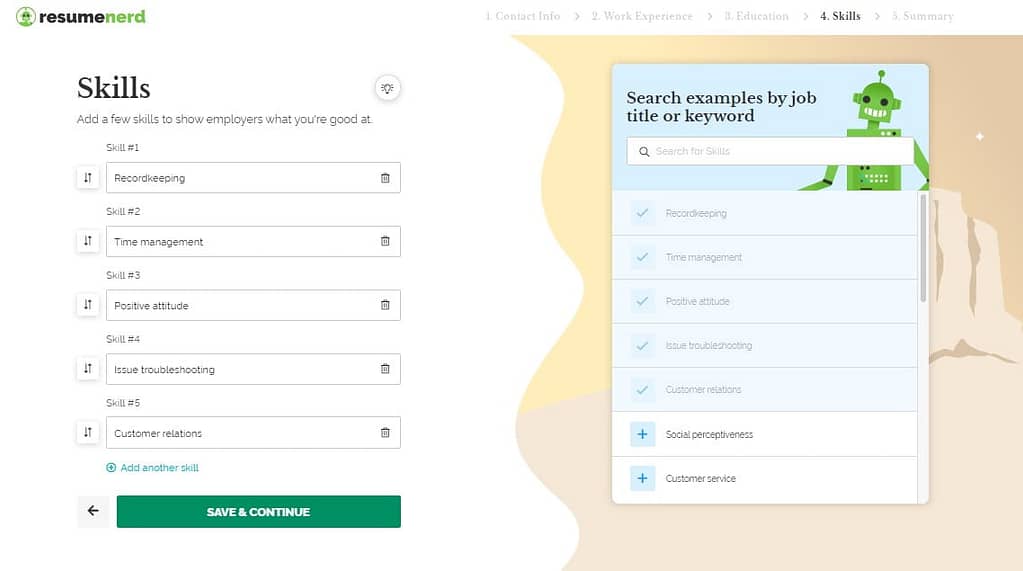This screenshot has height=571, width=1023.
Task: Add Customer service using the plus icon
Action: (642, 478)
